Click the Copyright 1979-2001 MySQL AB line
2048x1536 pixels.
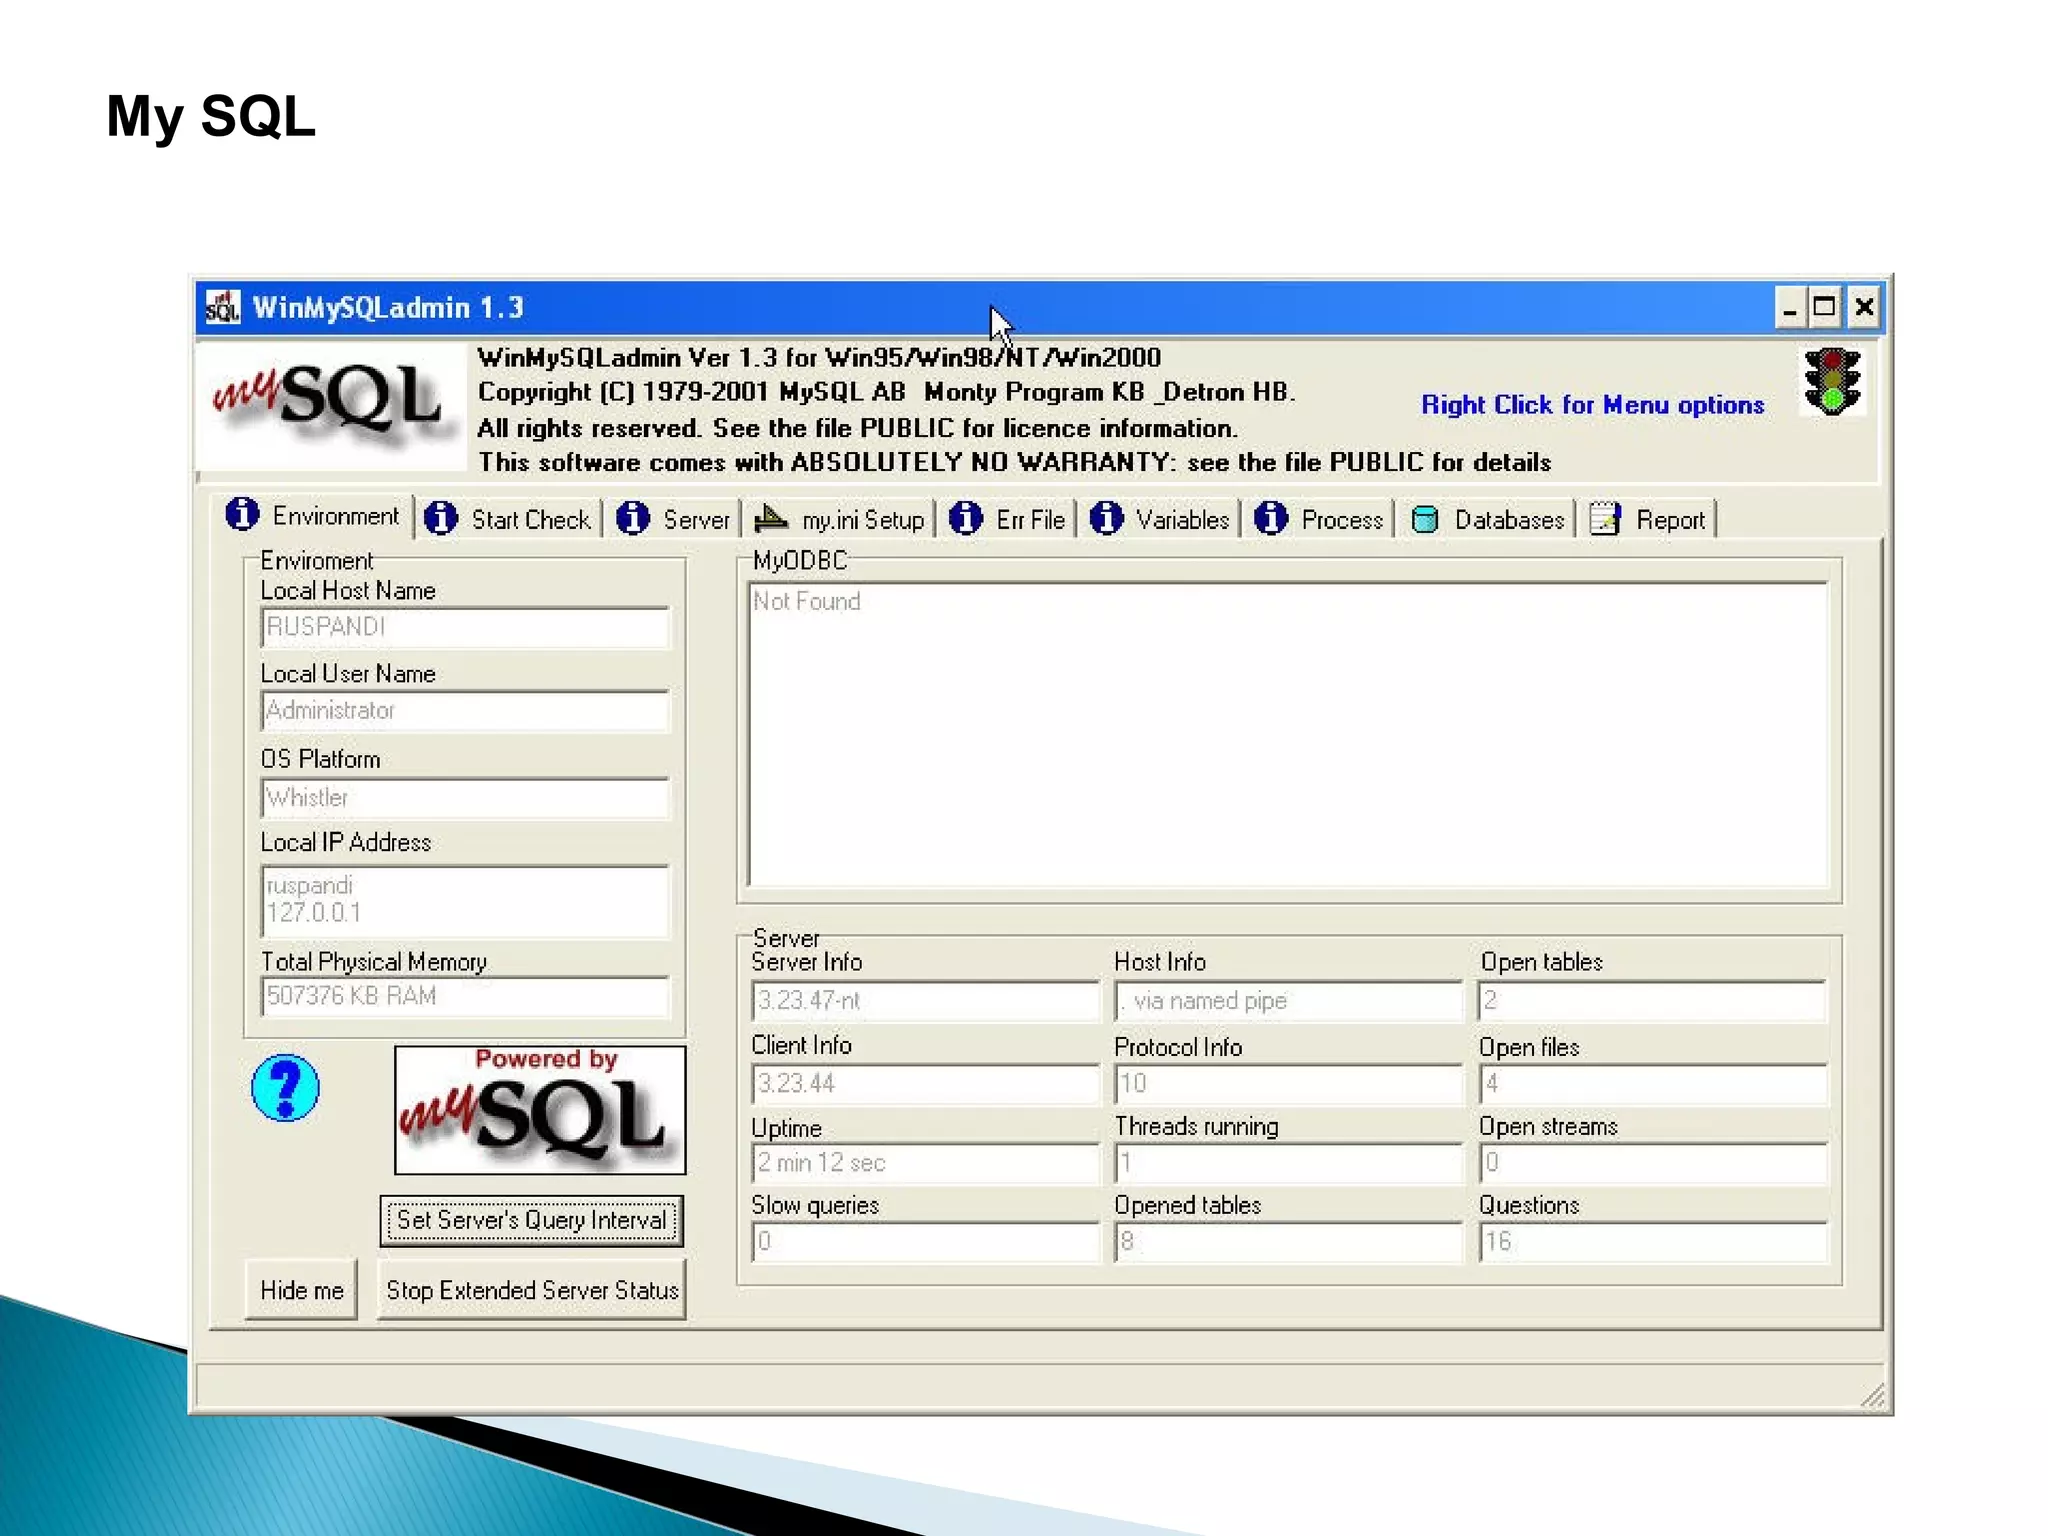pos(886,392)
